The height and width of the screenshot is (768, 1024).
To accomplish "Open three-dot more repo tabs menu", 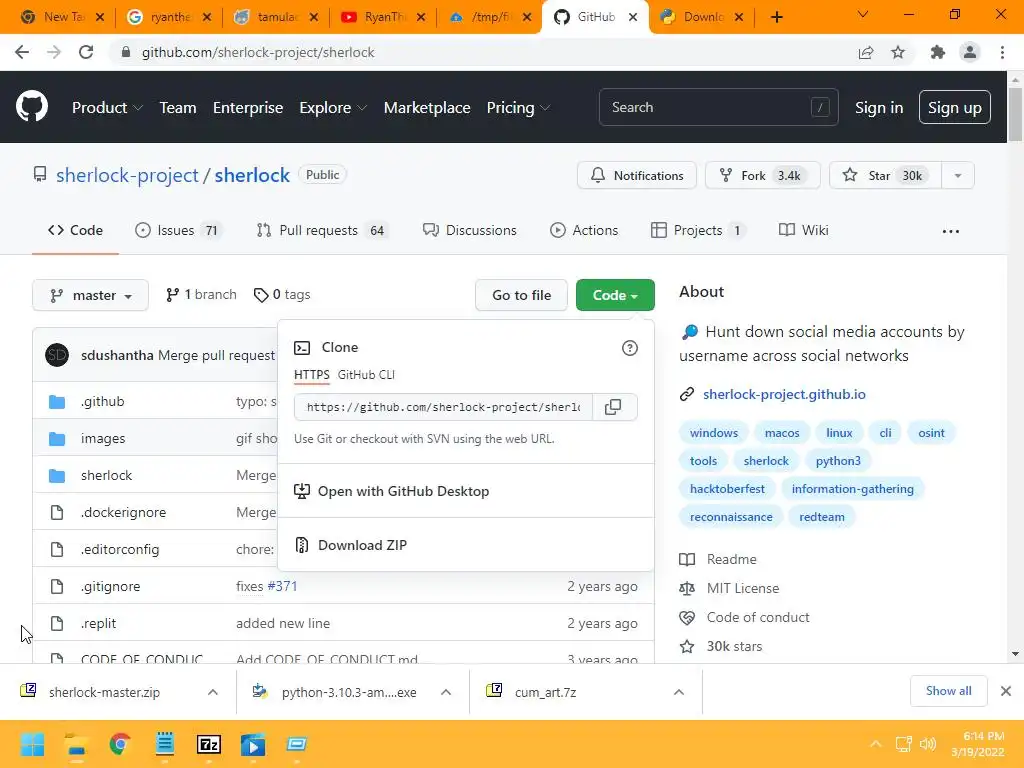I will 951,231.
